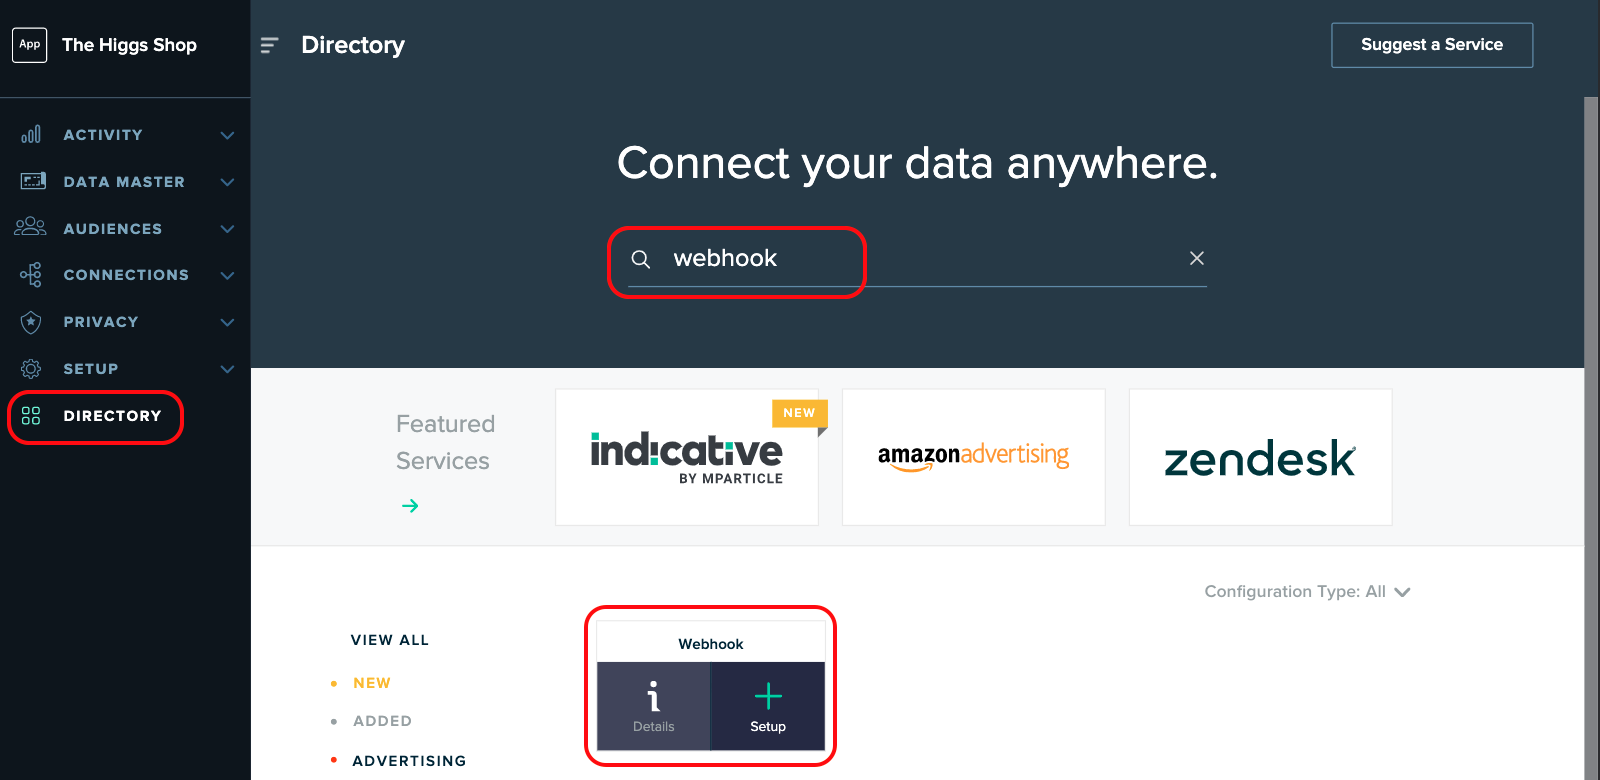Click the Directory grid icon

click(x=31, y=415)
